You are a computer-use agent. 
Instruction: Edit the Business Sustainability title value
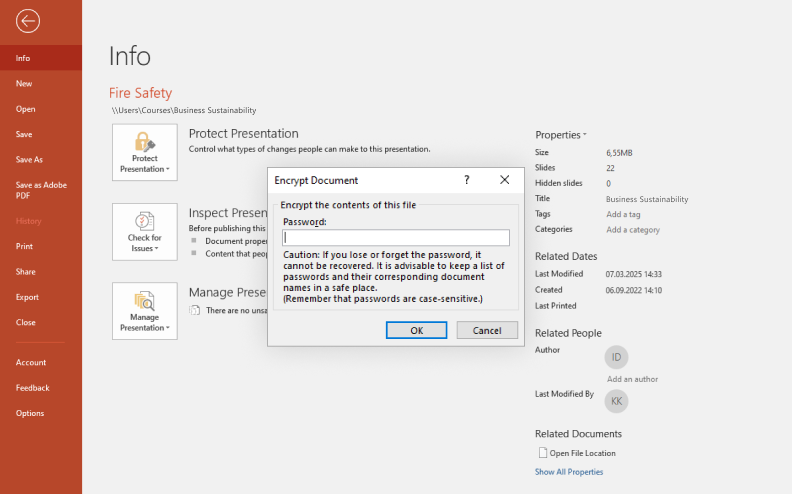pos(647,199)
